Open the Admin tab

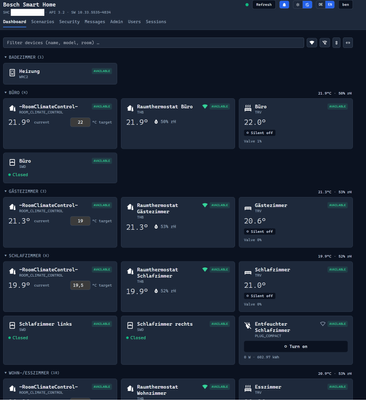(116, 22)
